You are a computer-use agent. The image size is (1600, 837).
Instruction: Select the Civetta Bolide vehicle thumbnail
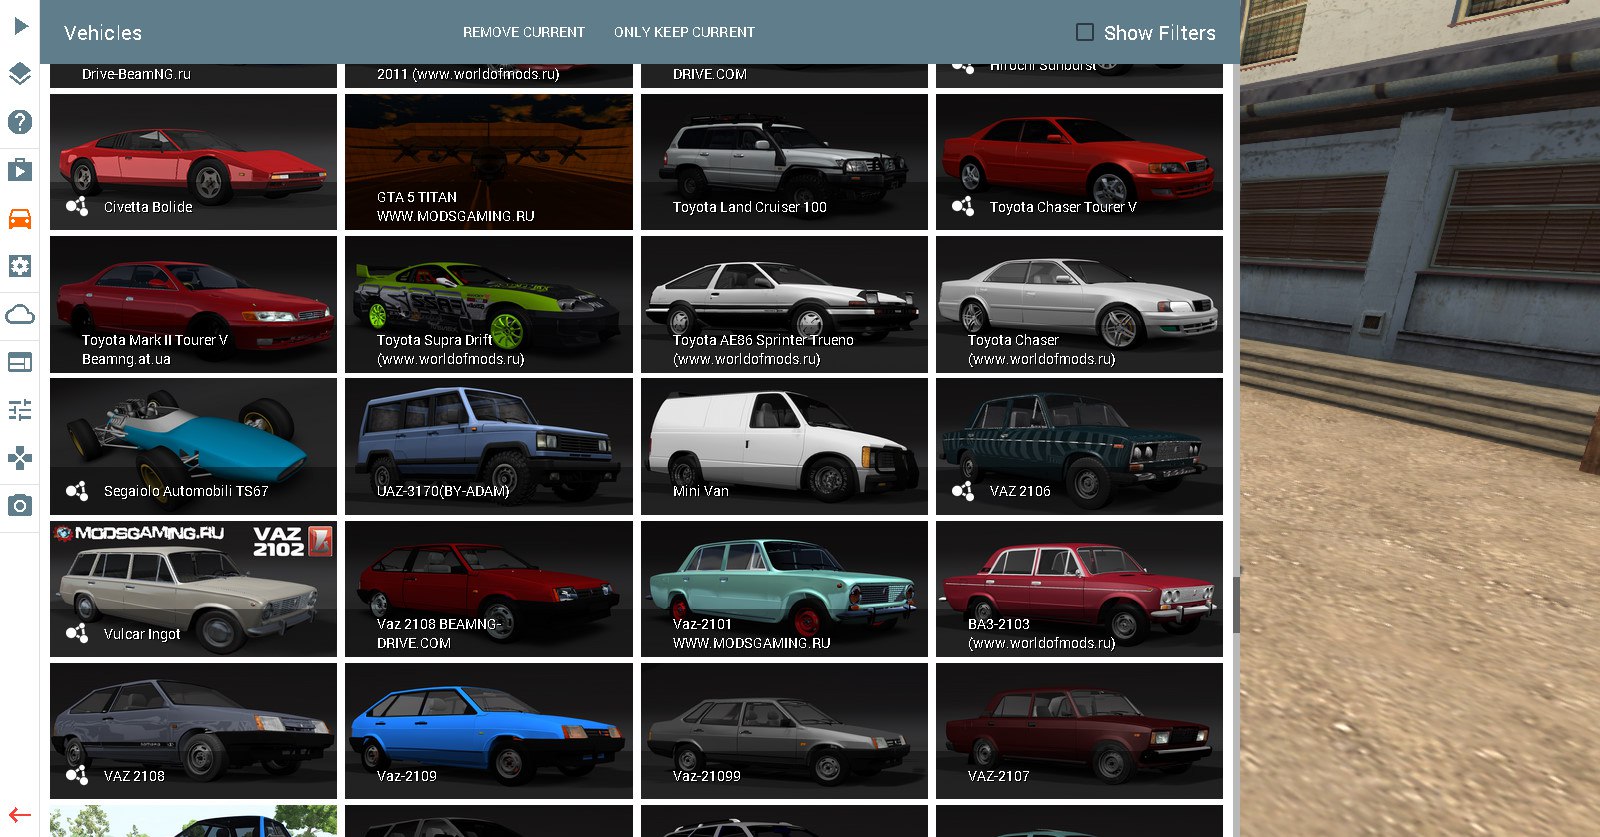click(x=193, y=162)
